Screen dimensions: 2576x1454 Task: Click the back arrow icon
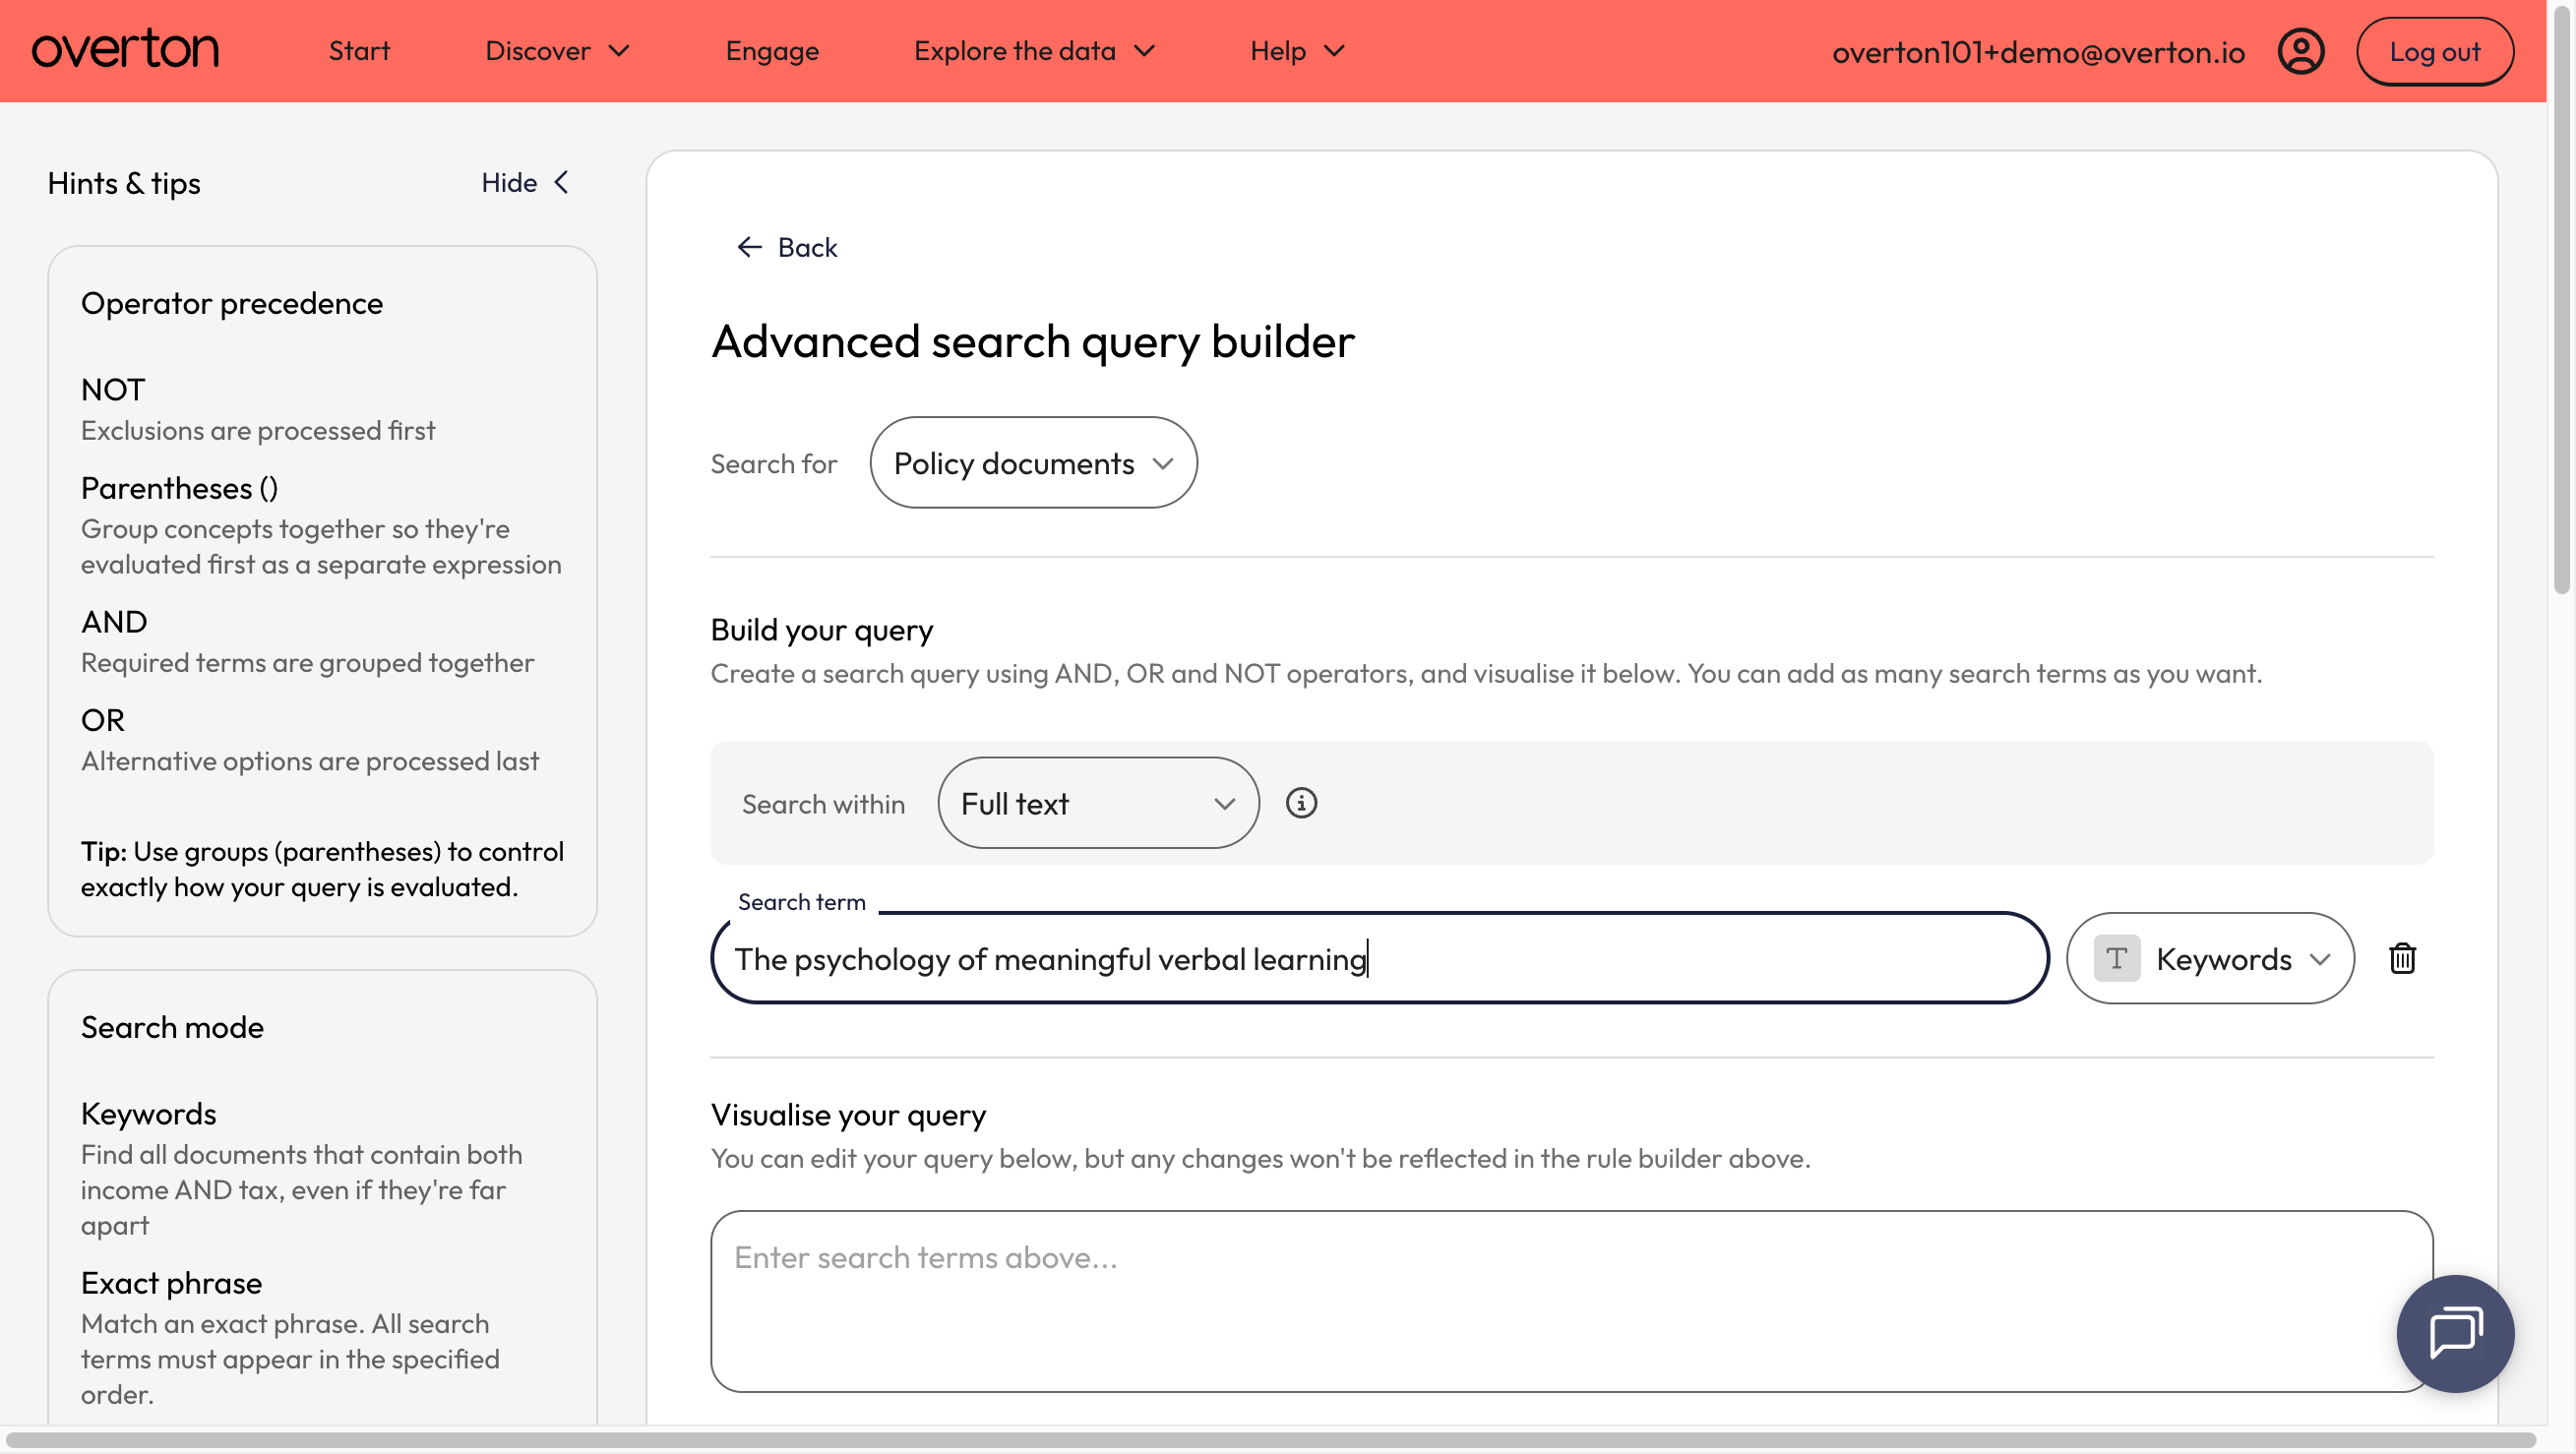[749, 247]
